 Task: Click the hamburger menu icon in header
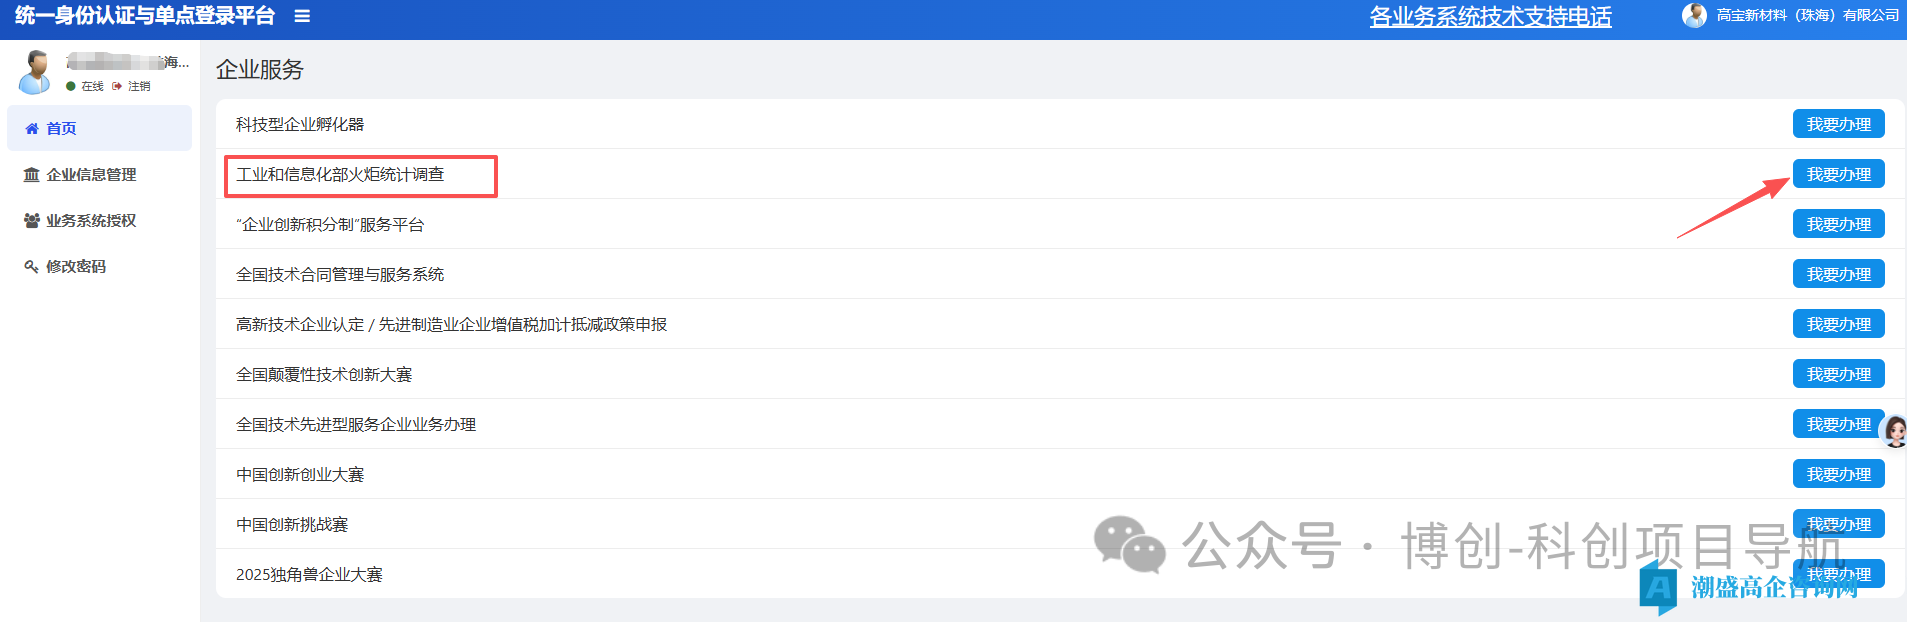tap(302, 16)
